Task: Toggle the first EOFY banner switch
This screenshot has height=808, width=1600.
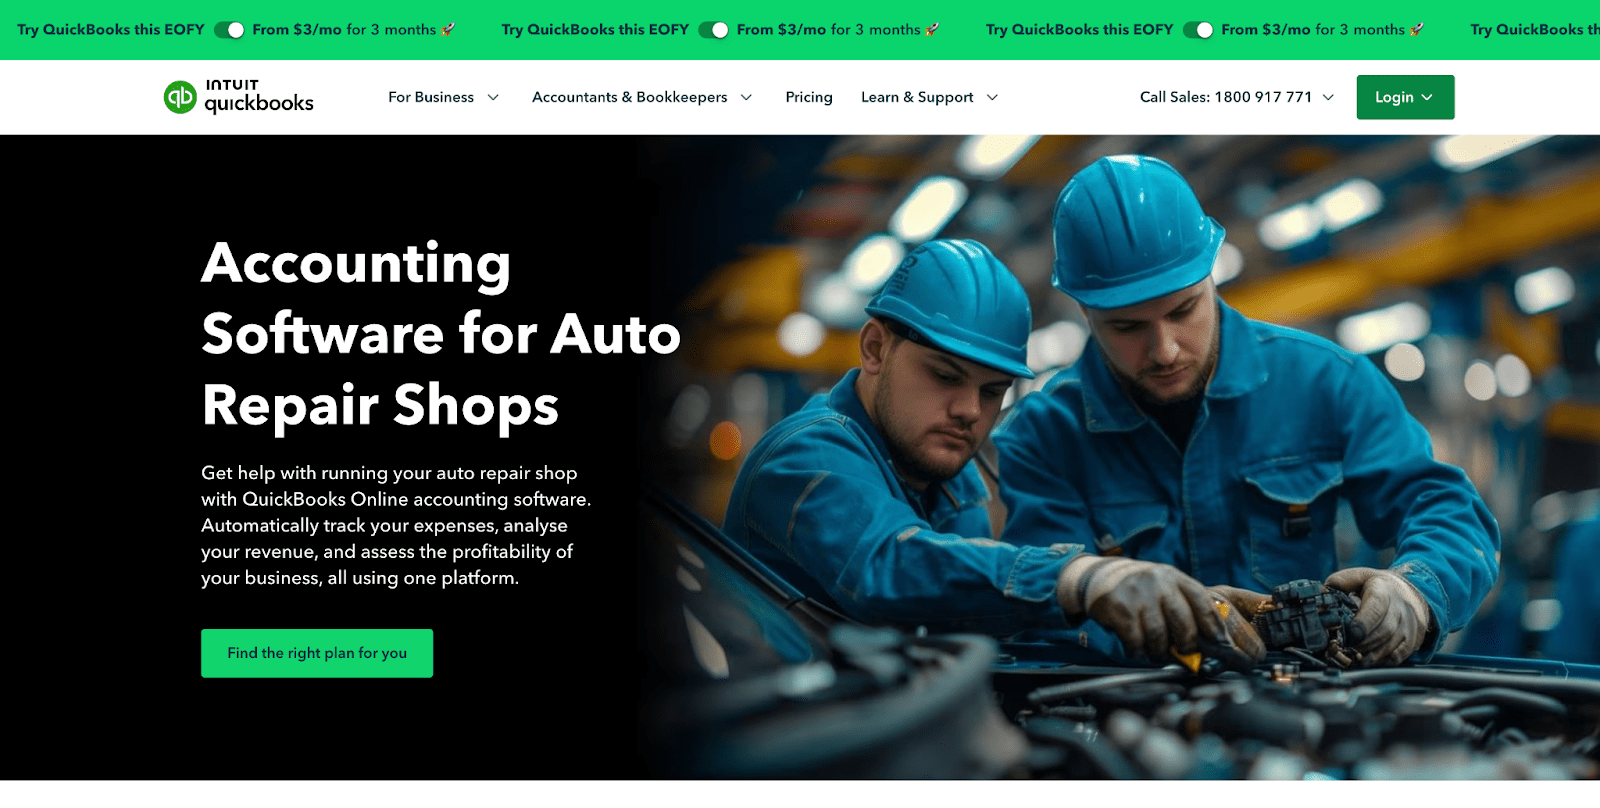Action: 229,30
